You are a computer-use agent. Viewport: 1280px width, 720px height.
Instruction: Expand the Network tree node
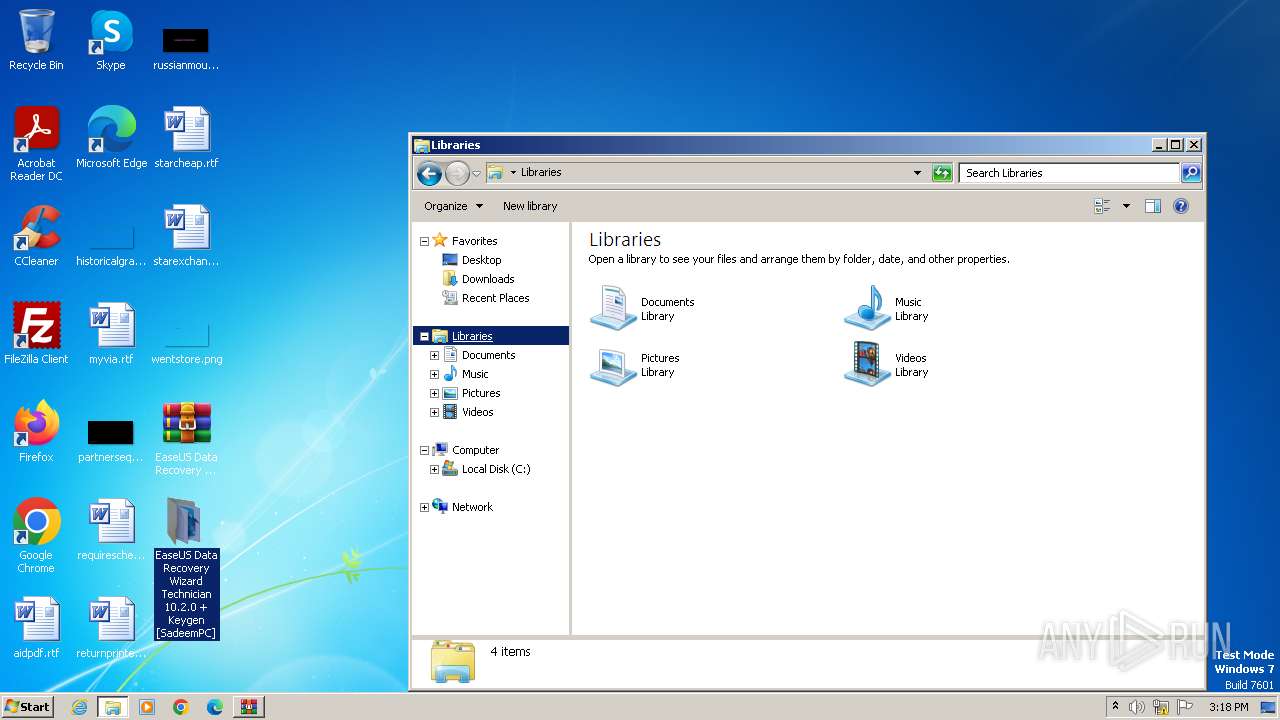[424, 507]
